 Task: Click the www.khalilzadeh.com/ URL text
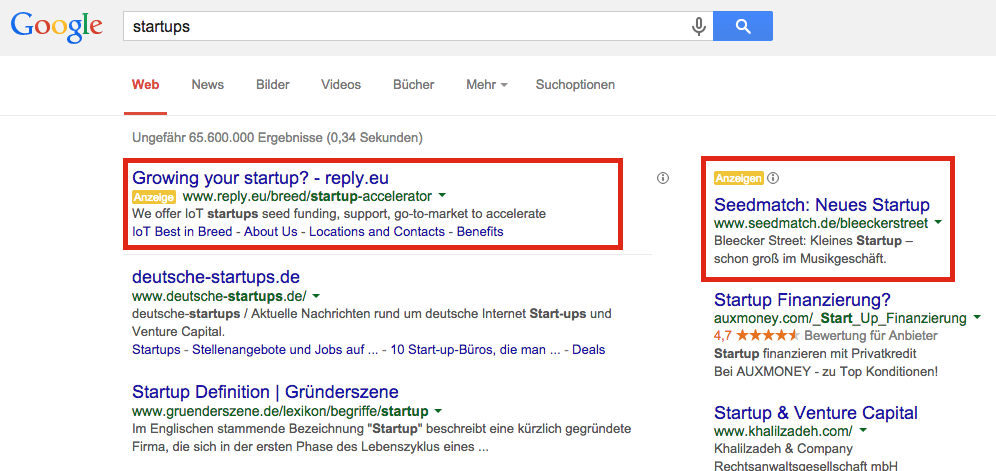(x=783, y=431)
